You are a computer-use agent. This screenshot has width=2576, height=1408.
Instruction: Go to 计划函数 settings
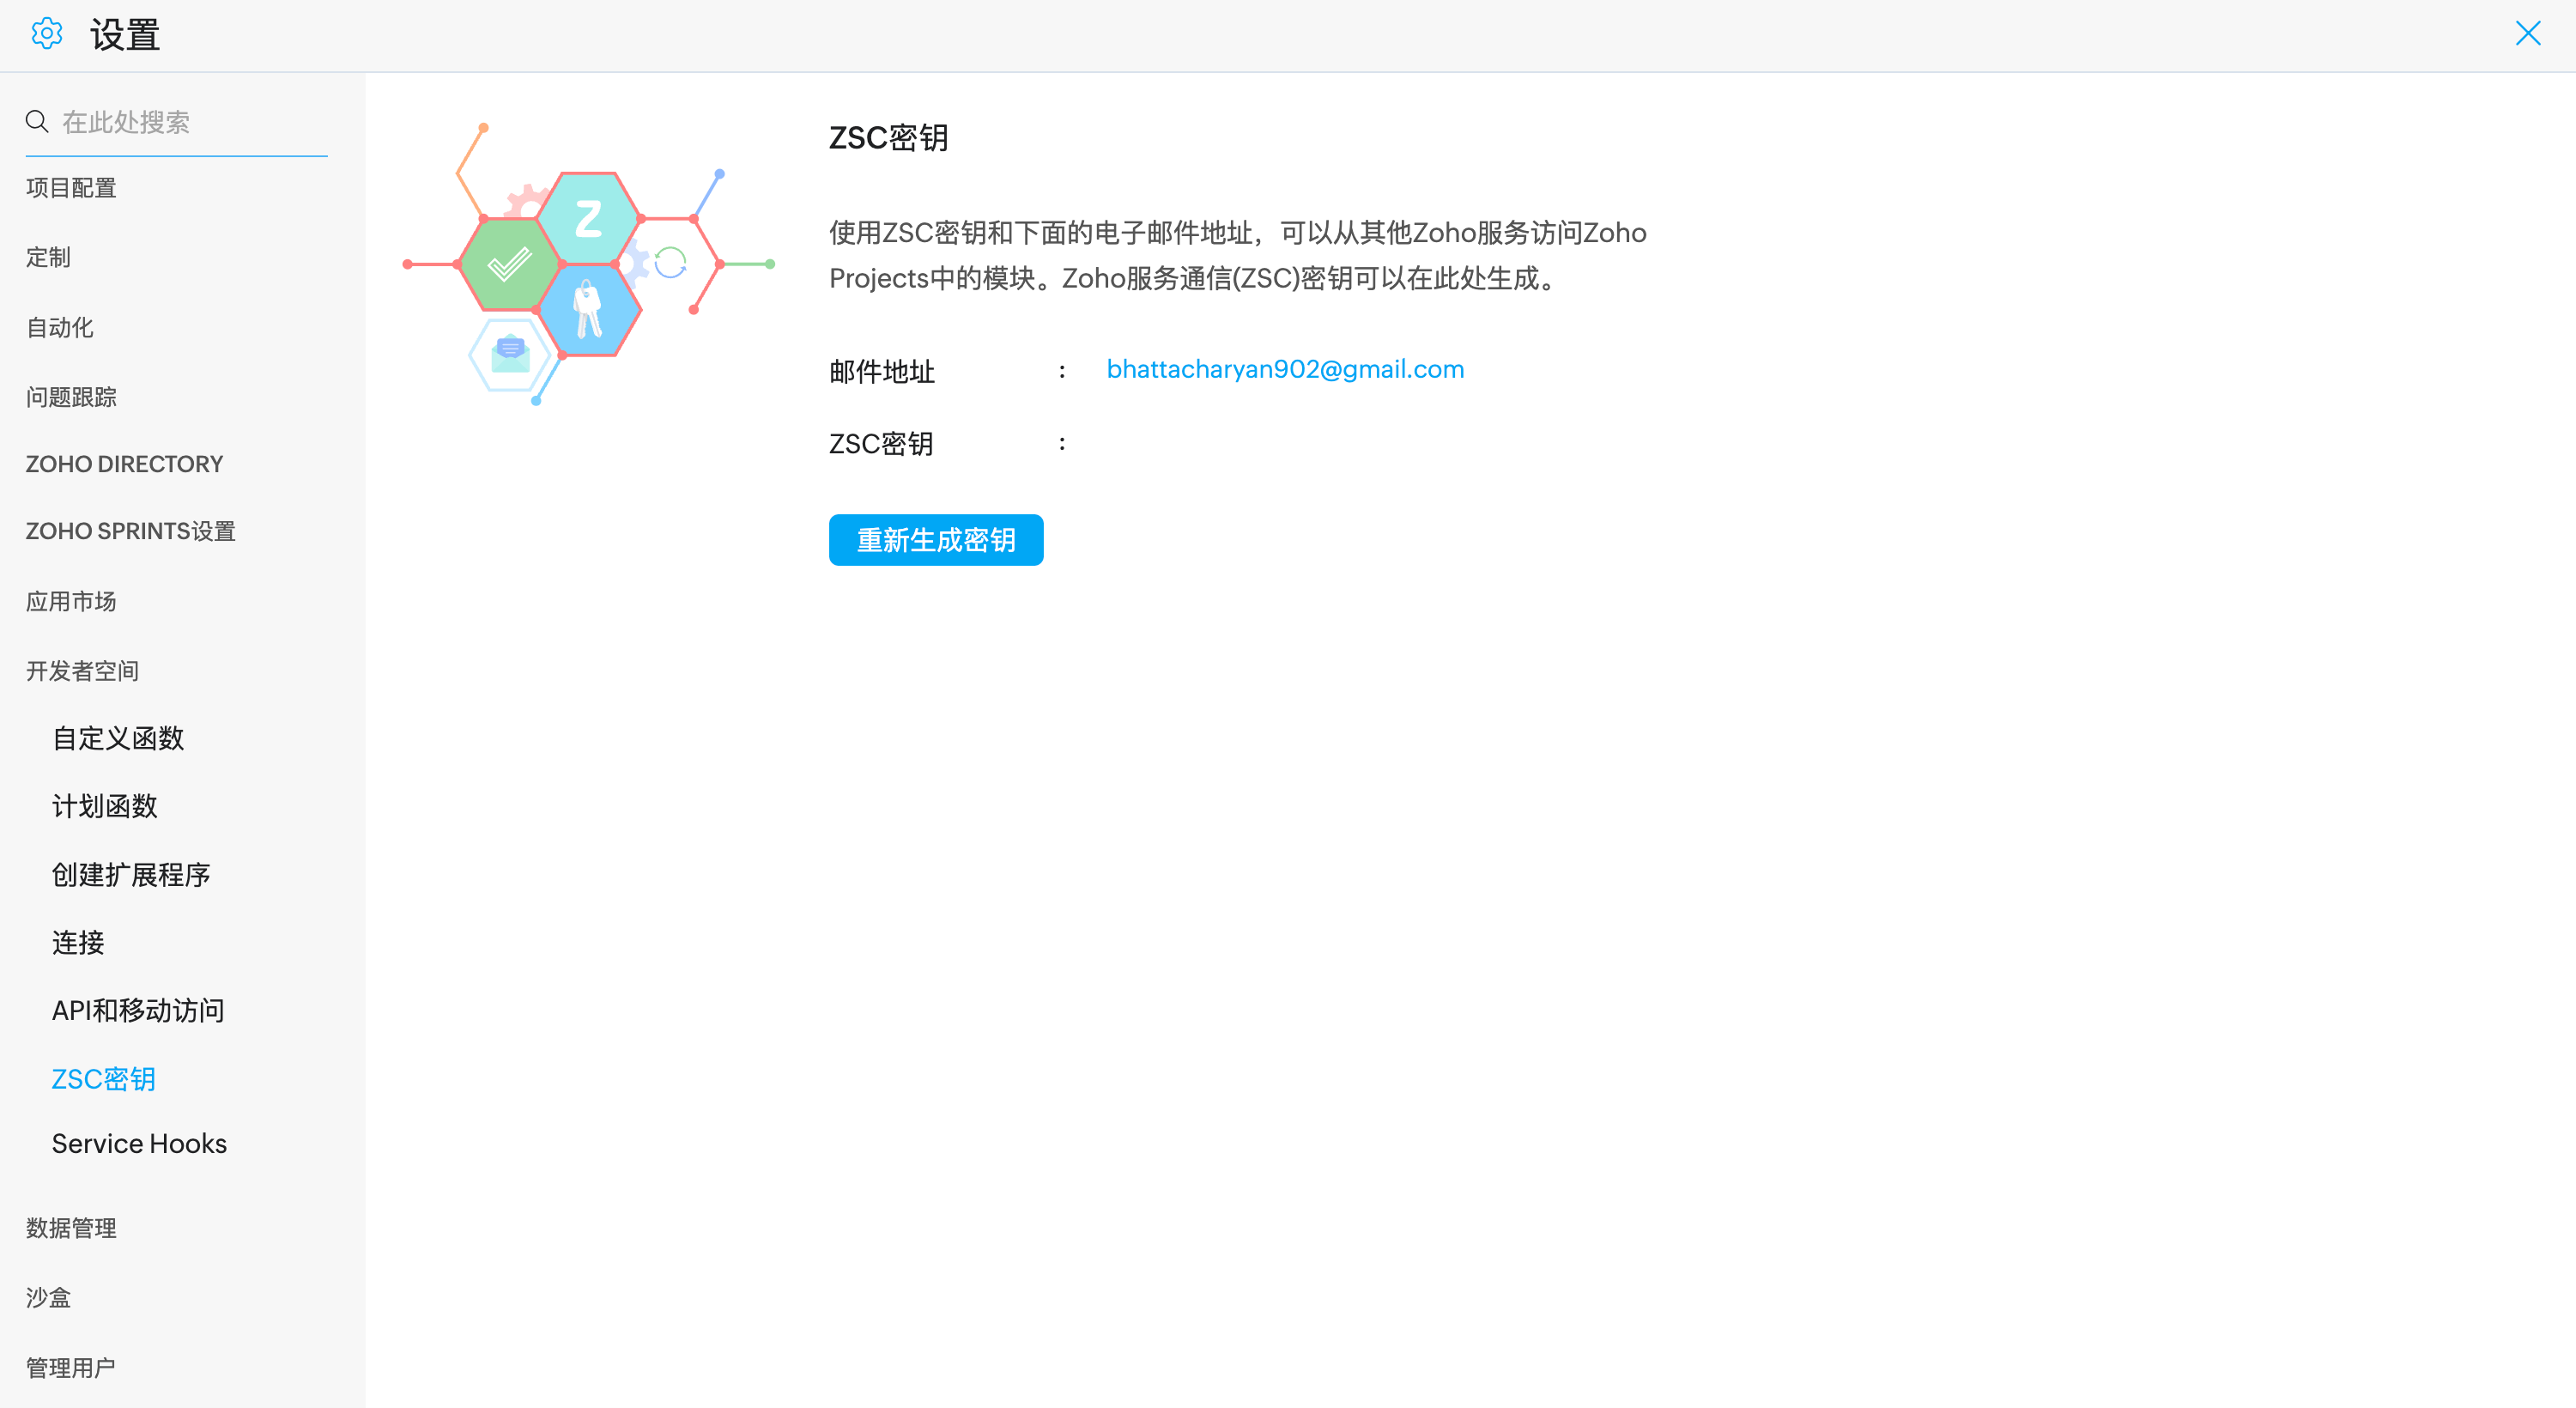point(105,806)
